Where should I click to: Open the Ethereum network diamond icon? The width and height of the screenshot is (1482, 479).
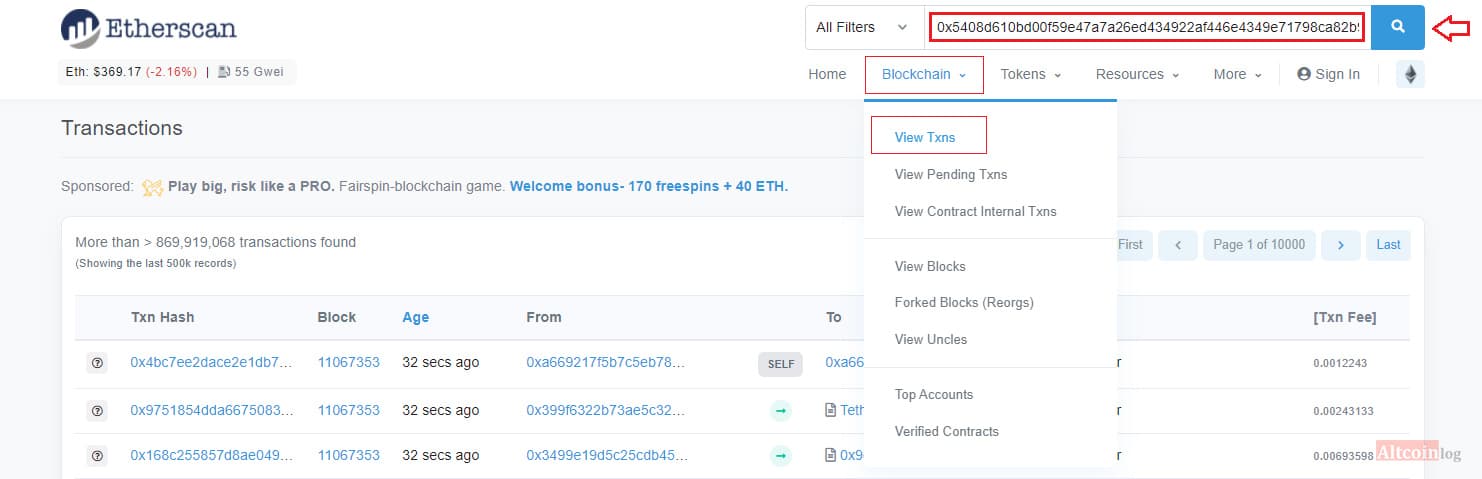(x=1410, y=74)
